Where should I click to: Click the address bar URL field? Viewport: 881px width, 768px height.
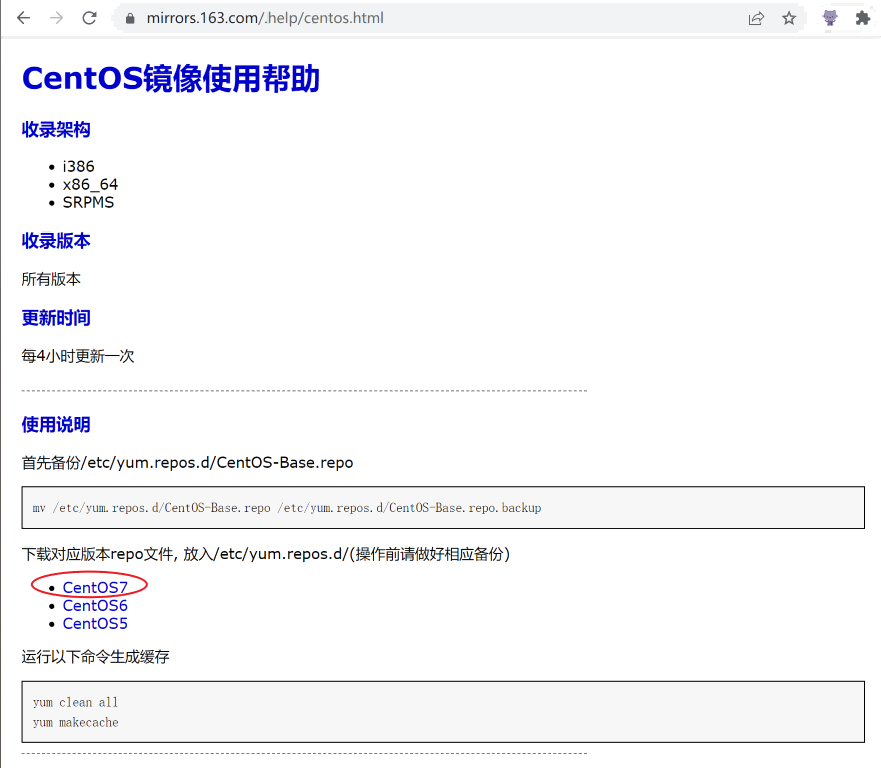point(400,18)
